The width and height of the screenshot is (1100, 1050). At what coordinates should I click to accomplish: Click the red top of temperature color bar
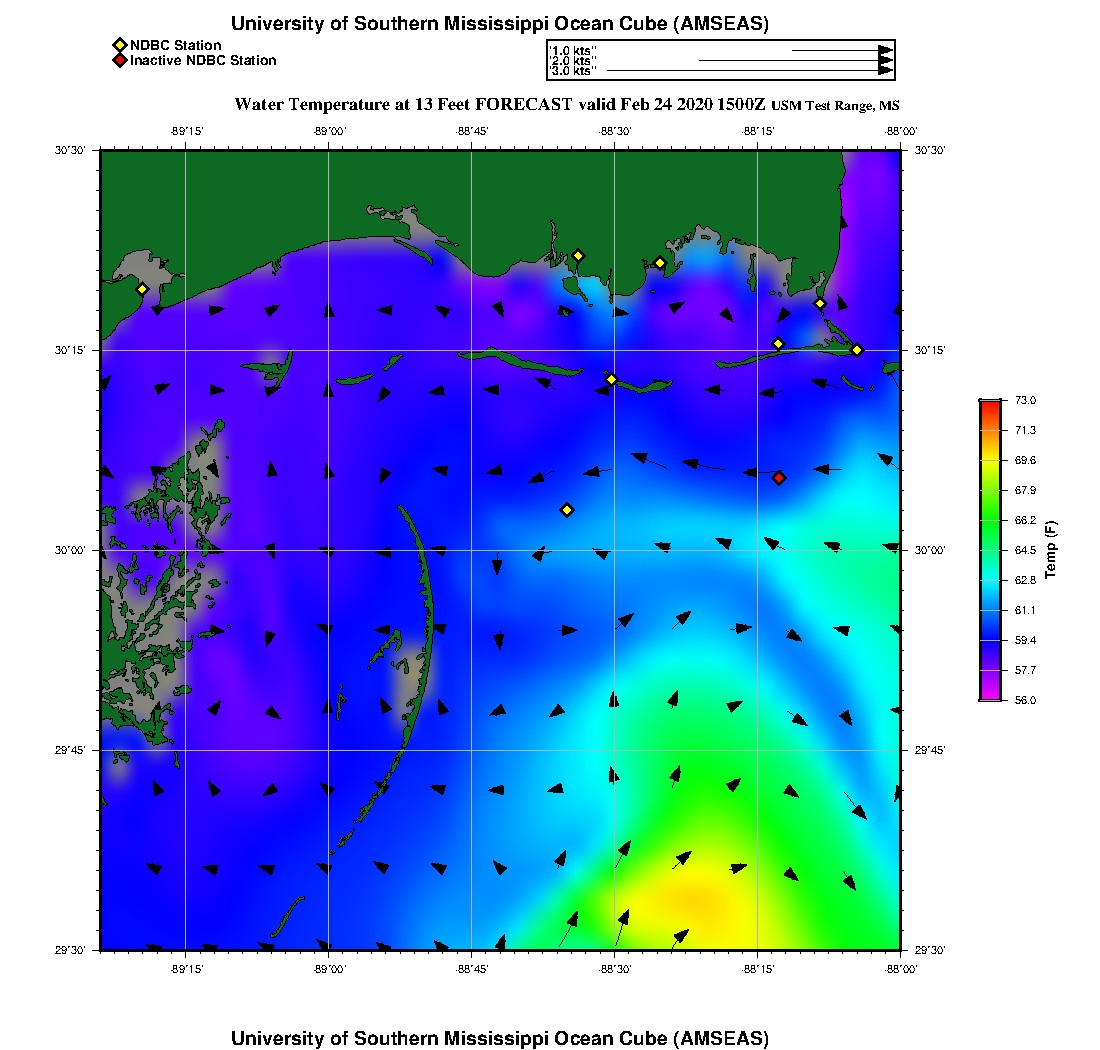(989, 404)
